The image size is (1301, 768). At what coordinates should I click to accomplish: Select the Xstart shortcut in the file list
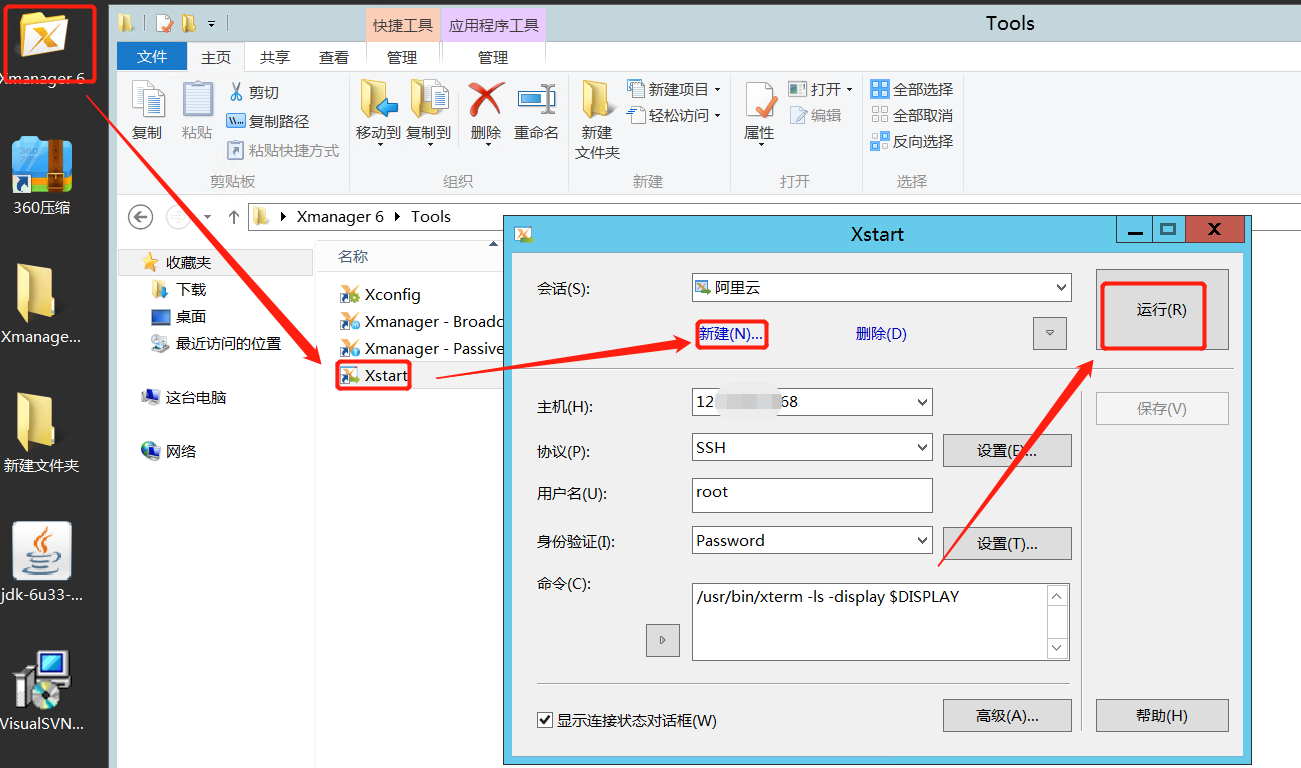(374, 375)
